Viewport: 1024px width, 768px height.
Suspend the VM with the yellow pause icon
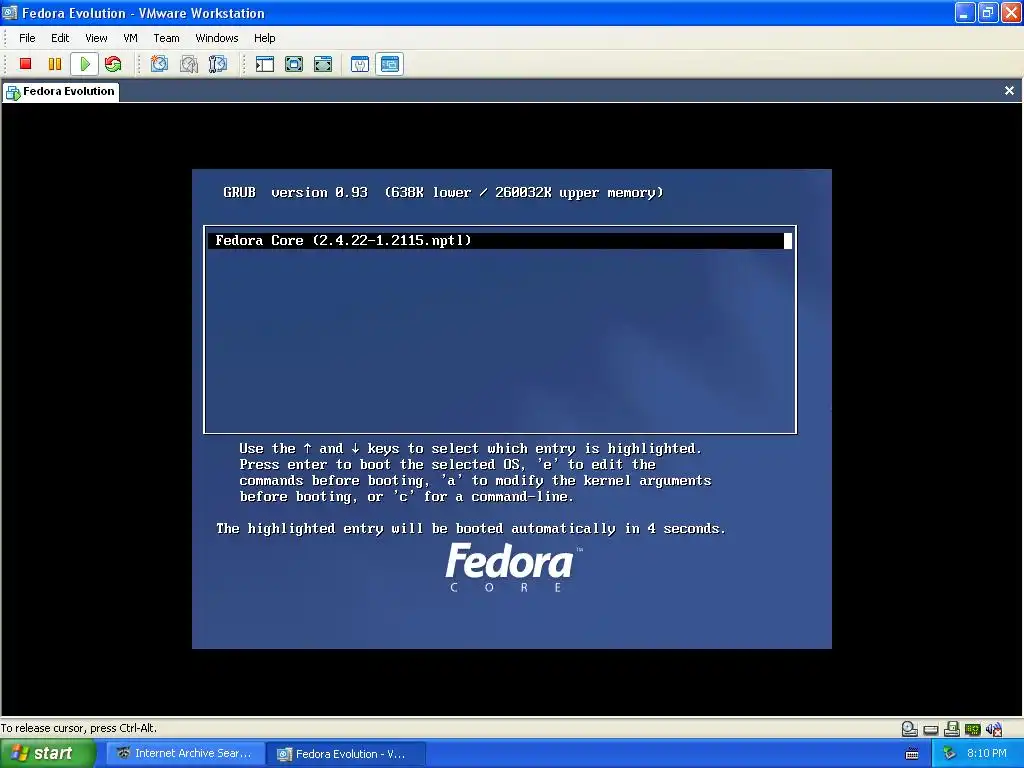55,64
